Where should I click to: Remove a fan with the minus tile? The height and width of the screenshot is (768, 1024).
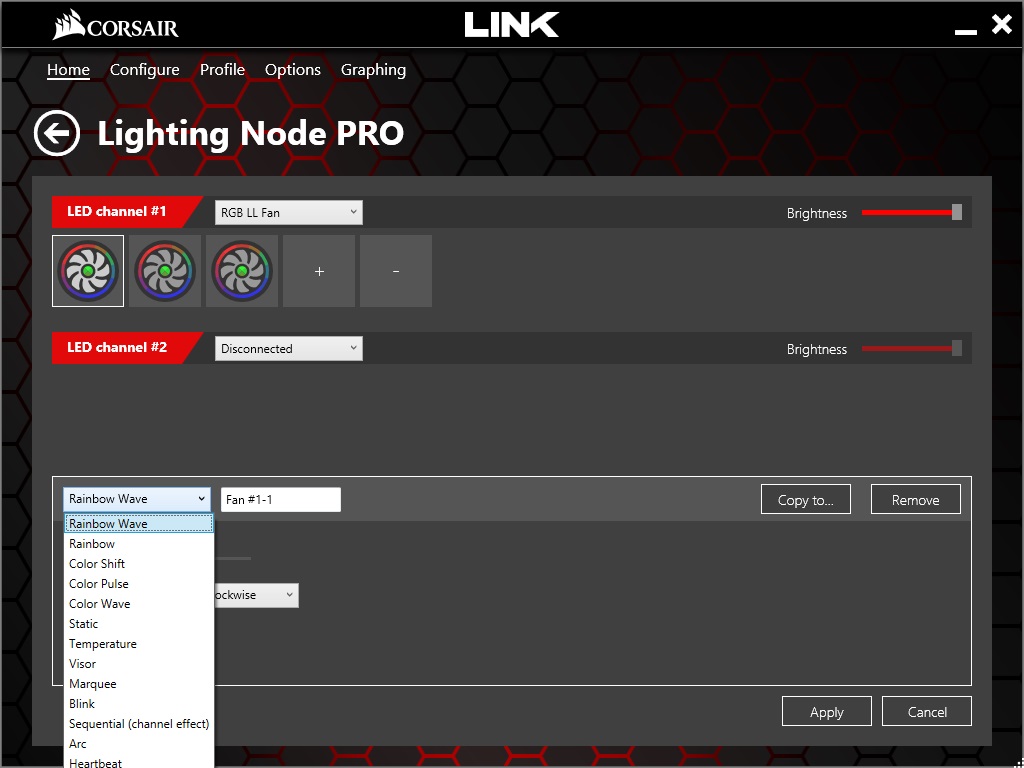tap(396, 271)
